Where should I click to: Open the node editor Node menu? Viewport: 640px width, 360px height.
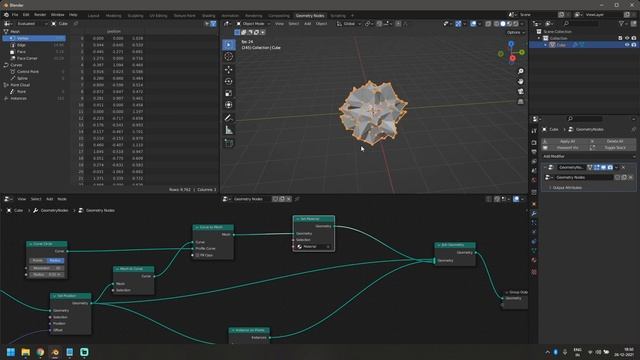click(62, 199)
